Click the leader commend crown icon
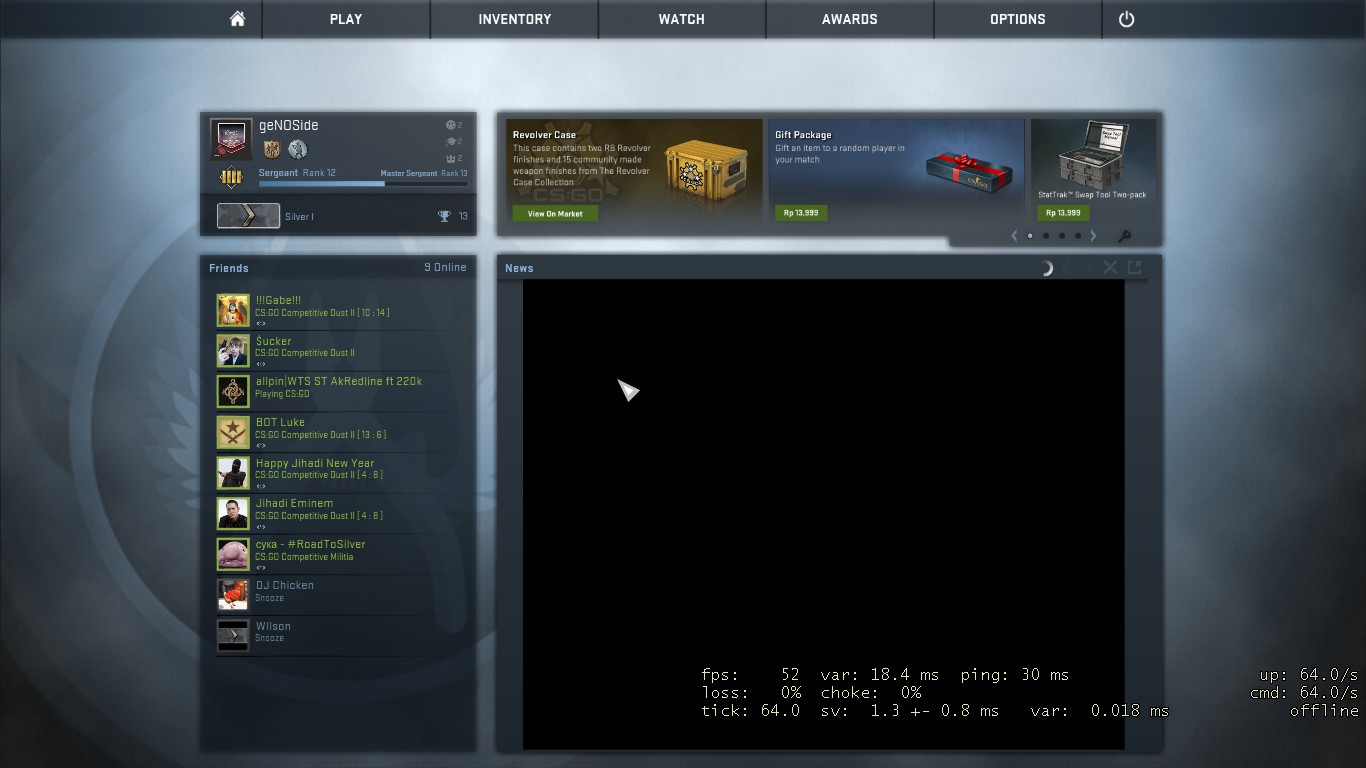The image size is (1366, 768). click(450, 158)
